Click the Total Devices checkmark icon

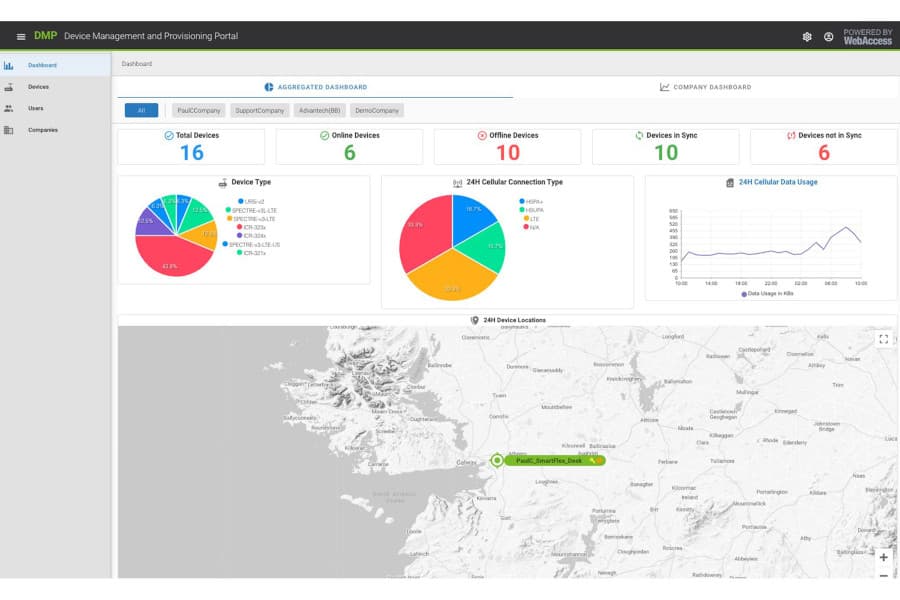coord(169,136)
